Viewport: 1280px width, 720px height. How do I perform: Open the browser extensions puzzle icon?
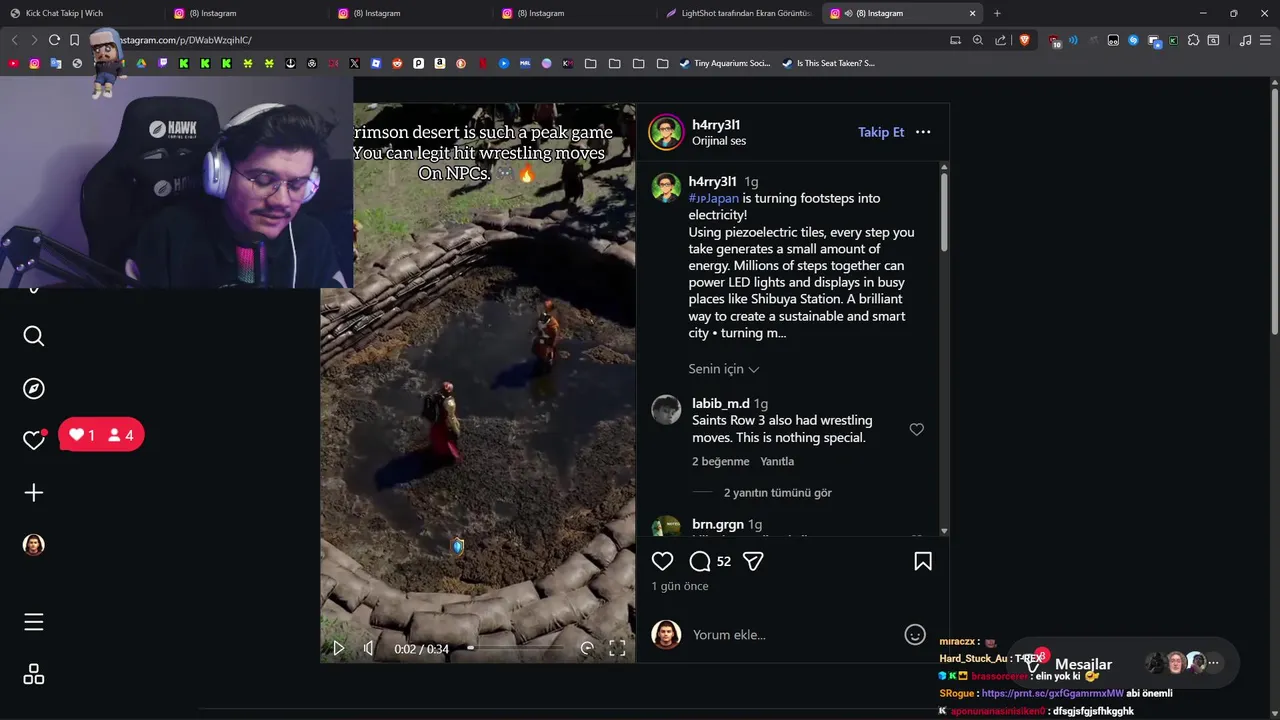point(1193,40)
